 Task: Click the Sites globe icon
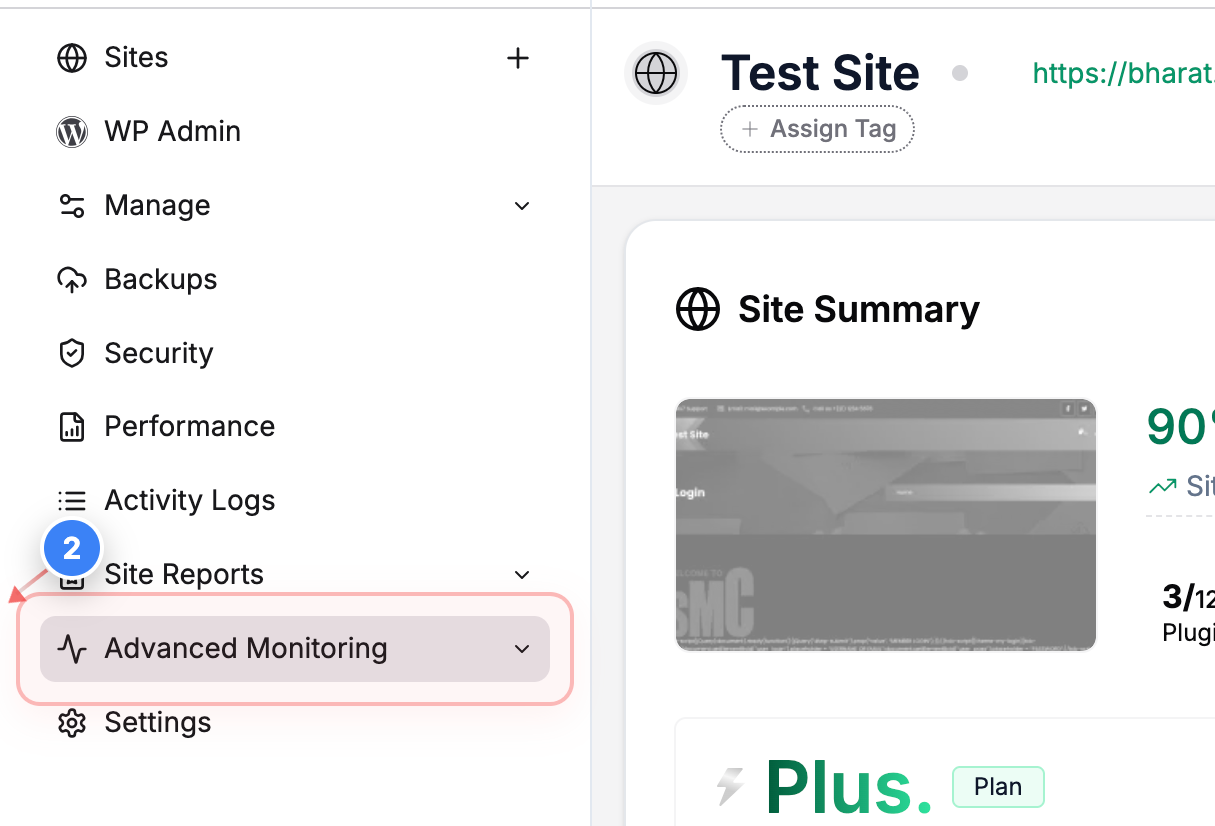point(71,57)
